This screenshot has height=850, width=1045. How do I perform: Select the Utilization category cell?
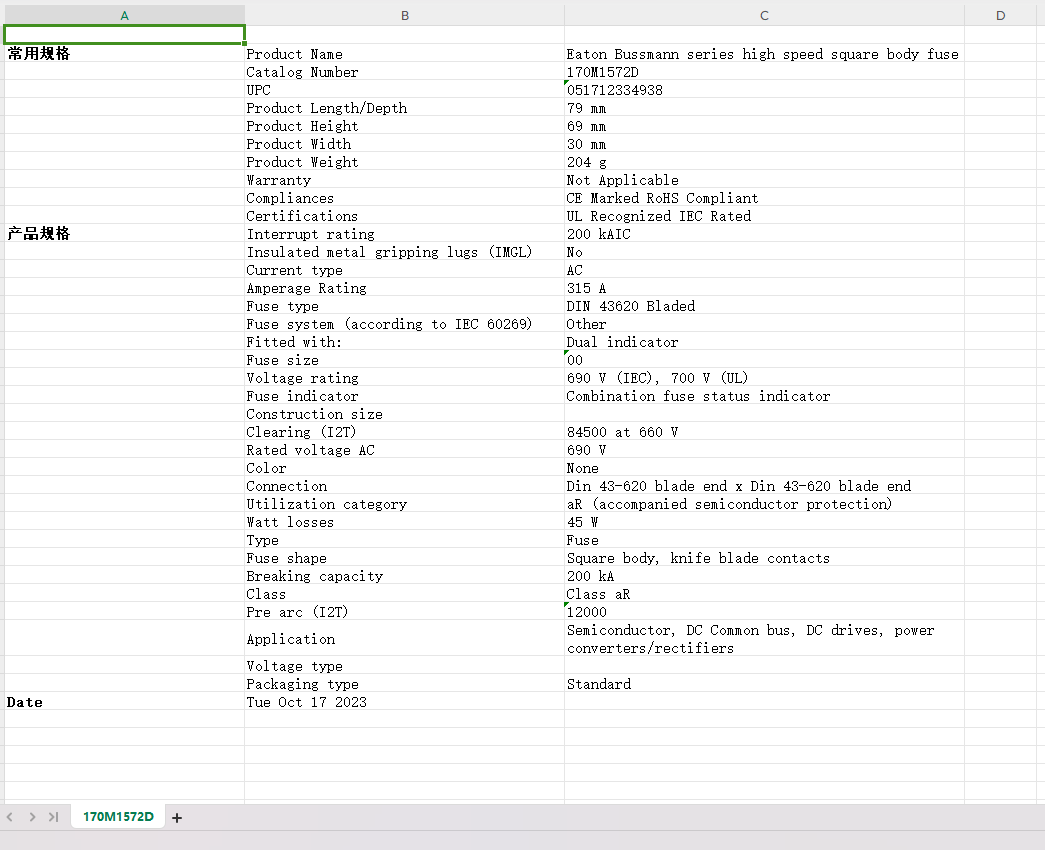[x=405, y=503]
